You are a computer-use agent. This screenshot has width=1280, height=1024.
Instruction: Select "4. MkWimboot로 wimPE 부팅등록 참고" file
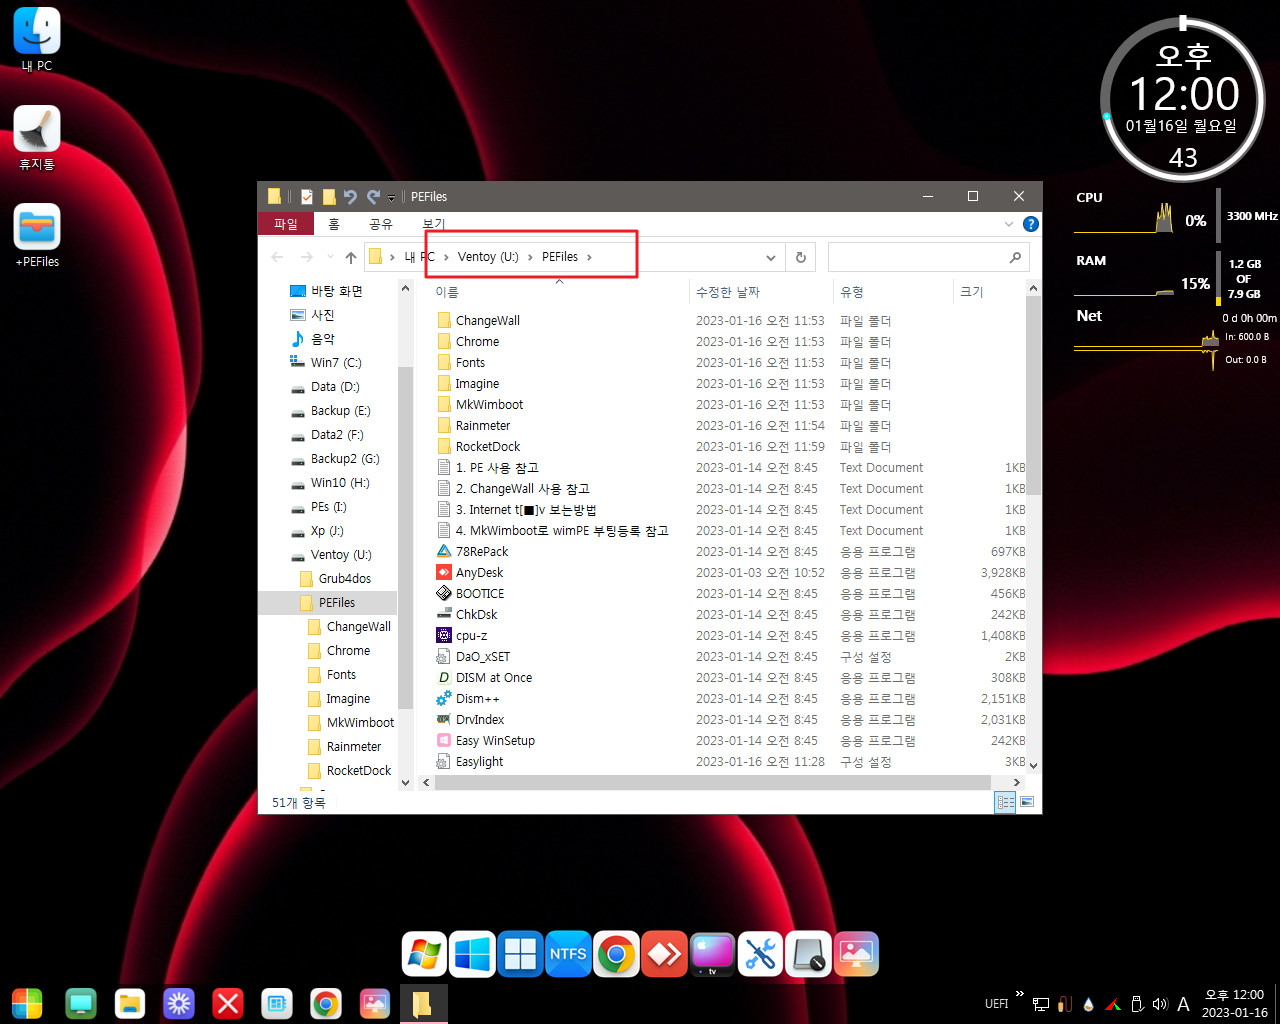(x=562, y=530)
